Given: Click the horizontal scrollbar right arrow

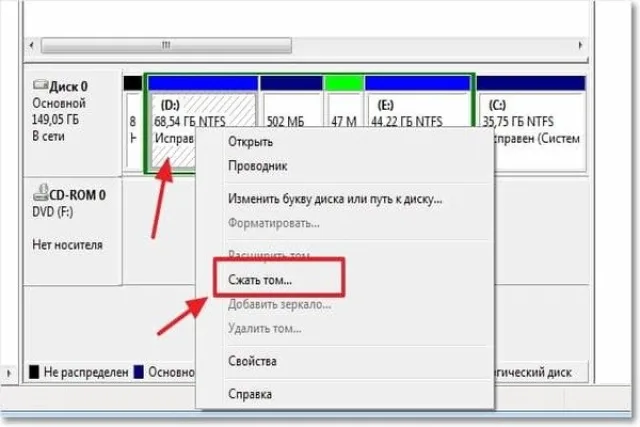Looking at the screenshot, I should (x=580, y=45).
